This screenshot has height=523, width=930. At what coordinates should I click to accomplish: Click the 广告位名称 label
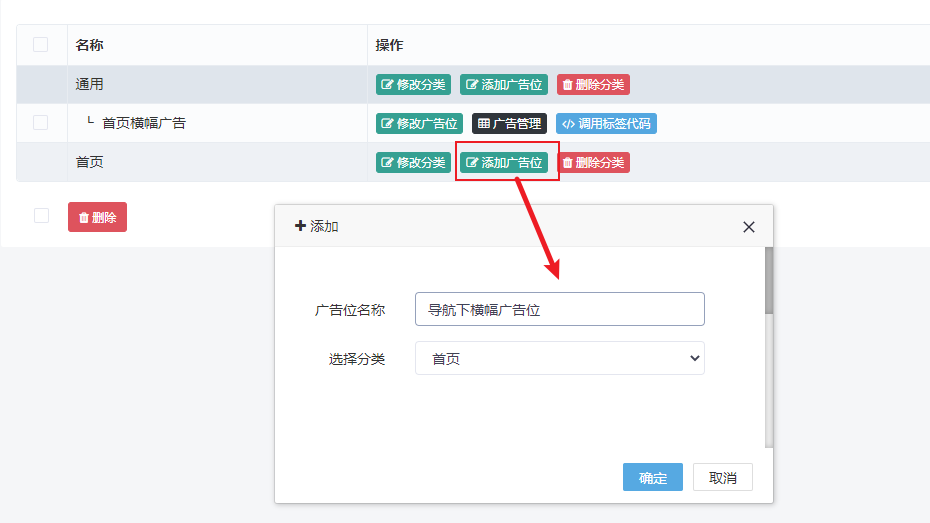350,310
